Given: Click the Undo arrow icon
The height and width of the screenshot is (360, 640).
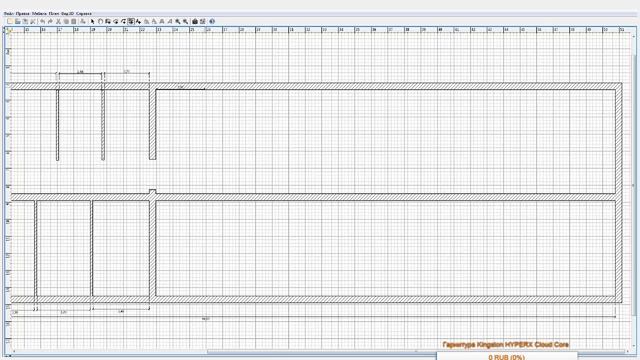Looking at the screenshot, I should coord(42,21).
